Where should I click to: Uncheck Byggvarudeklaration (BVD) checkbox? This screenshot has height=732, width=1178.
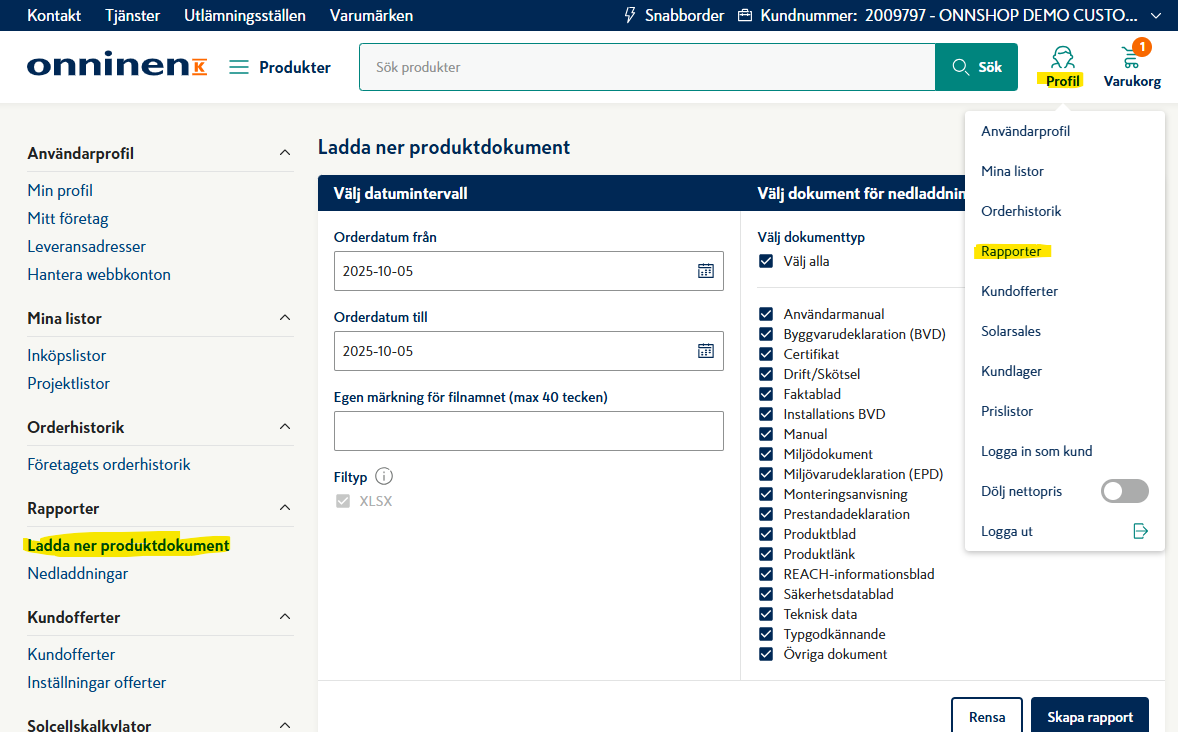[766, 334]
